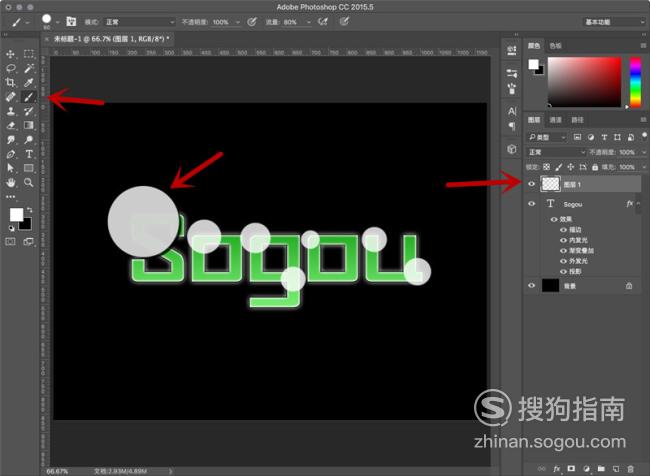Open the brush settings panel toggle

point(71,21)
